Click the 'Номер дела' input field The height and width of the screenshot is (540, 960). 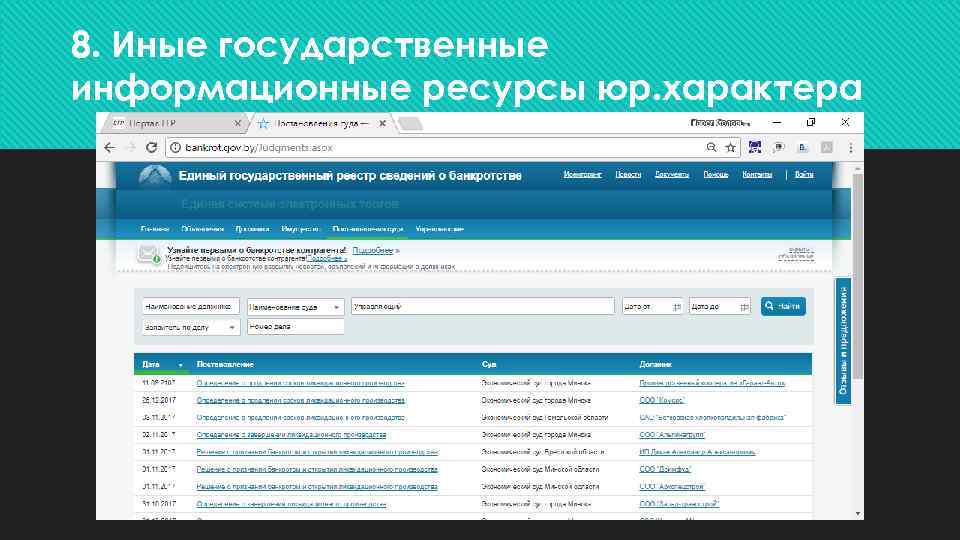coord(295,327)
